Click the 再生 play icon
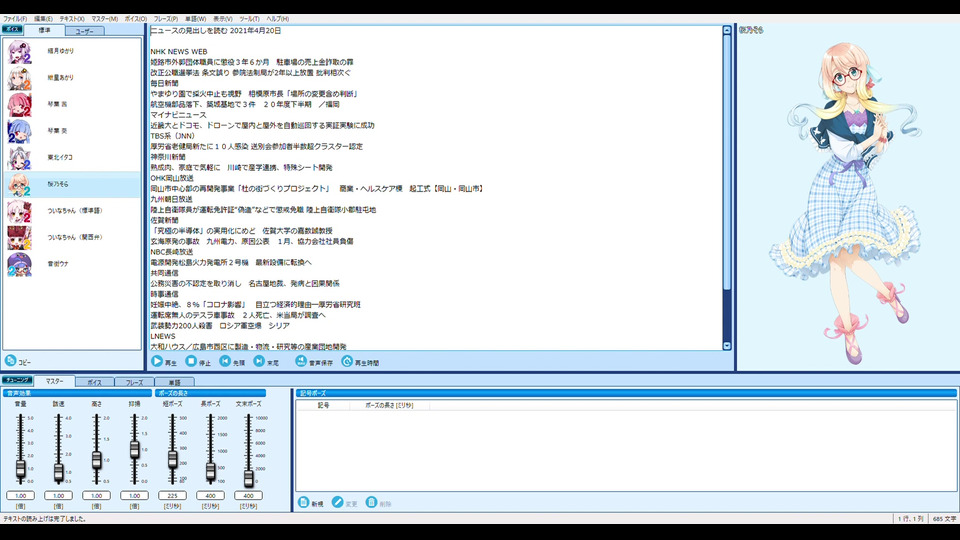960x540 pixels. [x=157, y=361]
